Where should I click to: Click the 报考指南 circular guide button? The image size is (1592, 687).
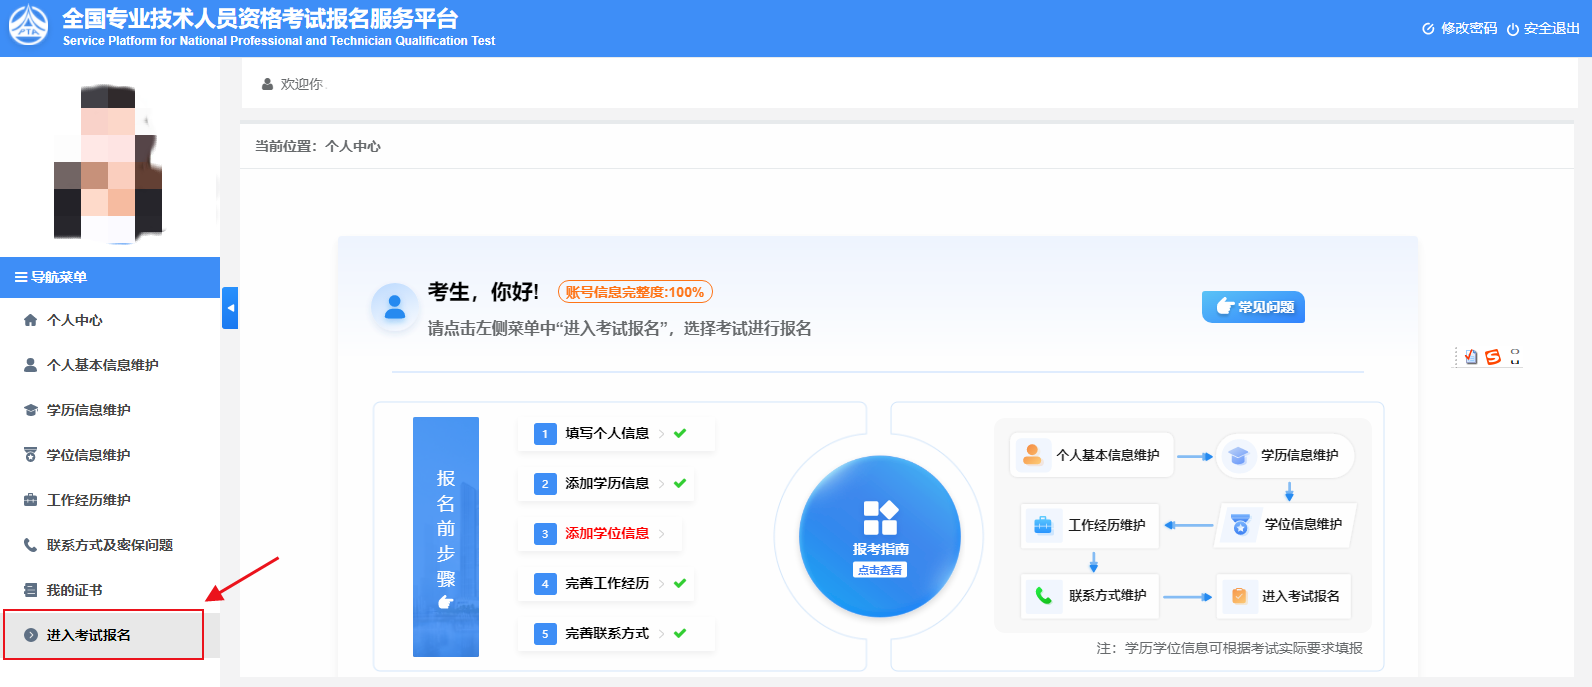click(x=880, y=537)
